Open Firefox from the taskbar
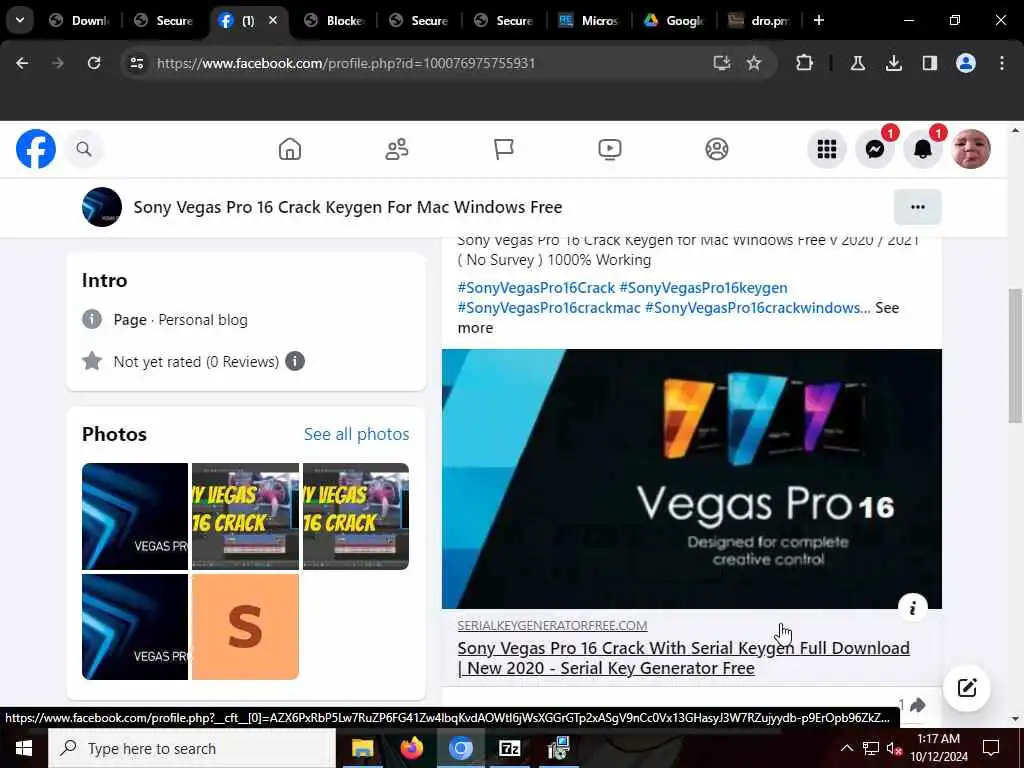Screen dimensions: 1024x768 pos(411,748)
